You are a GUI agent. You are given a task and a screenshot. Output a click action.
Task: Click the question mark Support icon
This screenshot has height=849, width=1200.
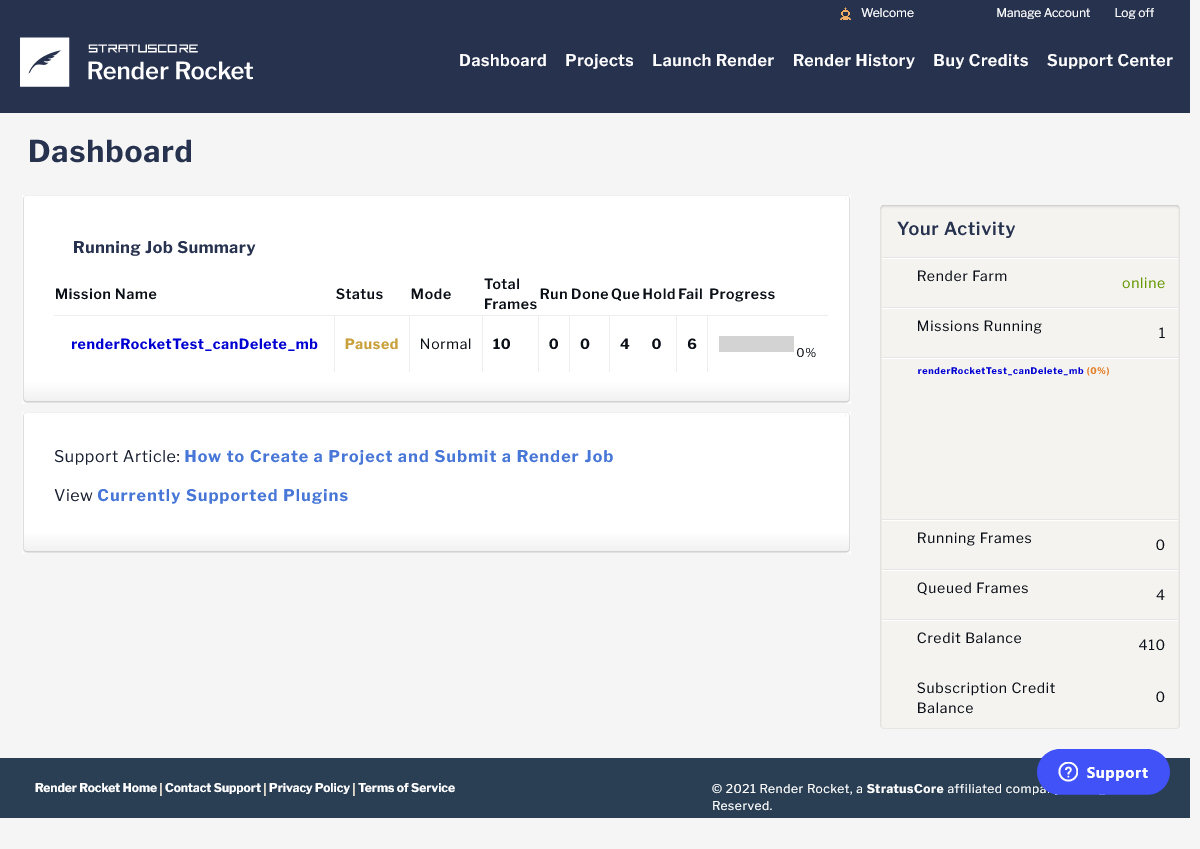(1068, 772)
